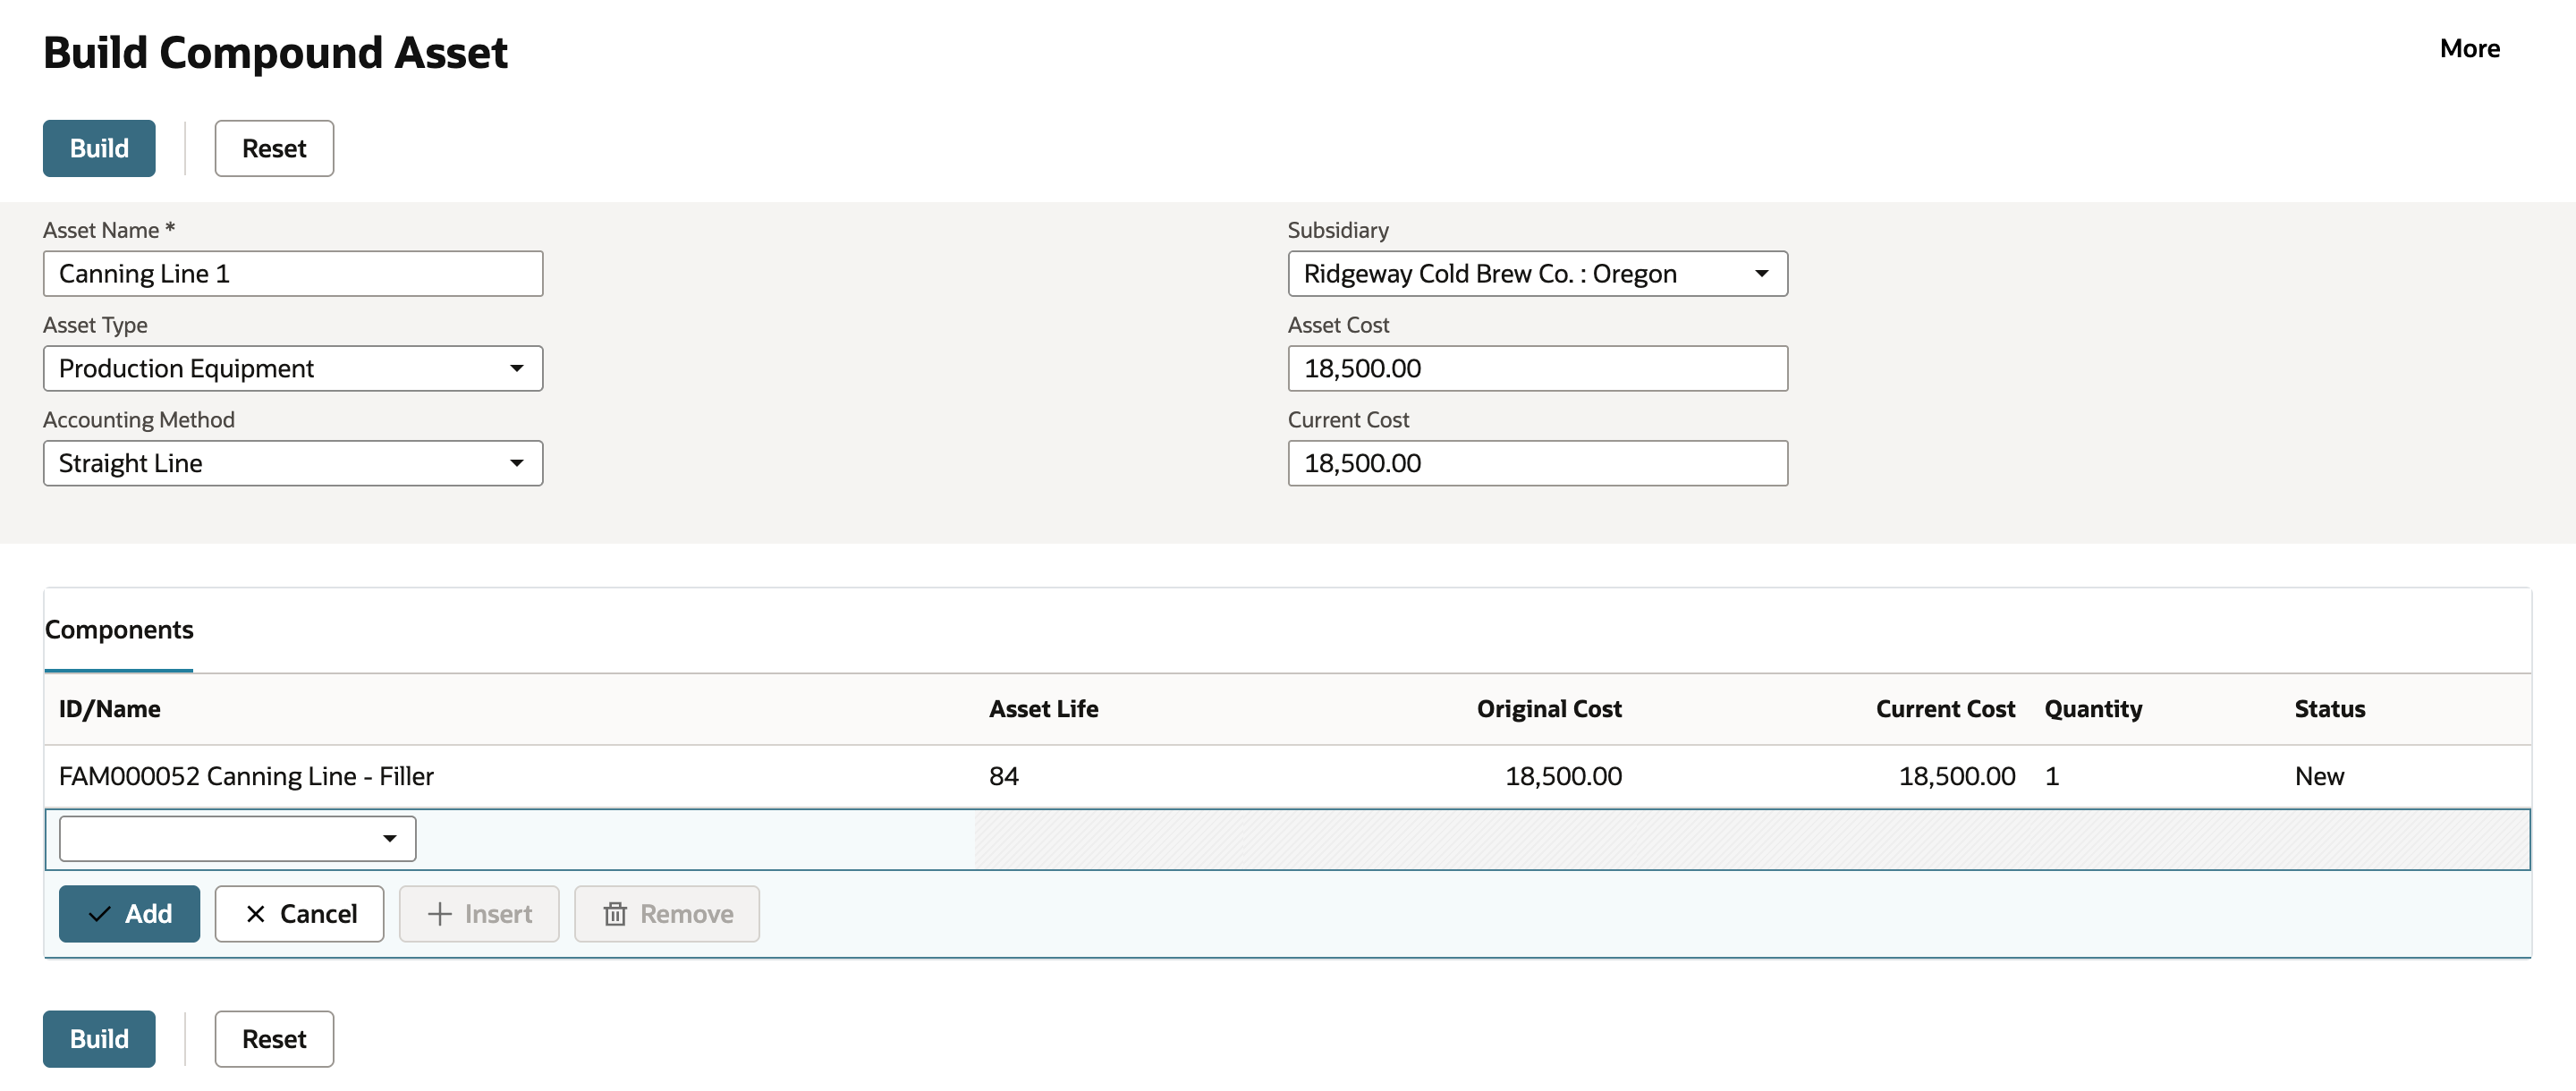Click the bottom Reset button

click(x=274, y=1038)
